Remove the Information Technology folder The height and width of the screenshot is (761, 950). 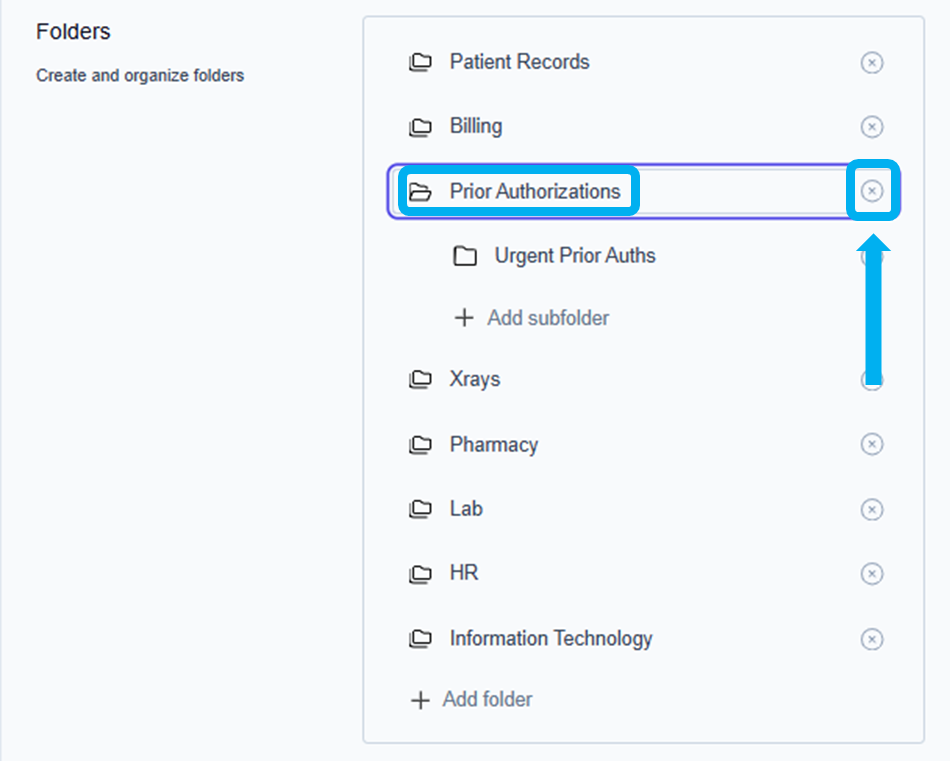click(872, 639)
